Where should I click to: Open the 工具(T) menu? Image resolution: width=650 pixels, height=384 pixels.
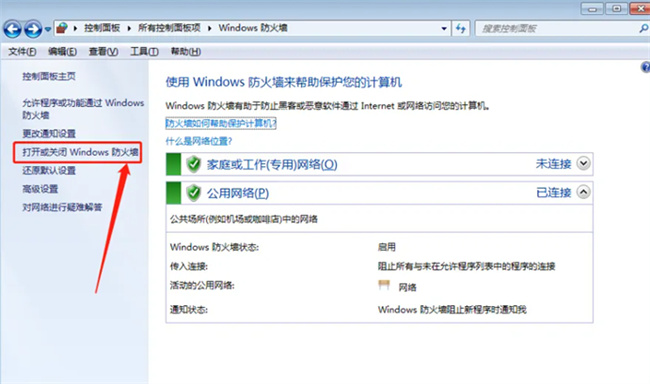click(144, 51)
